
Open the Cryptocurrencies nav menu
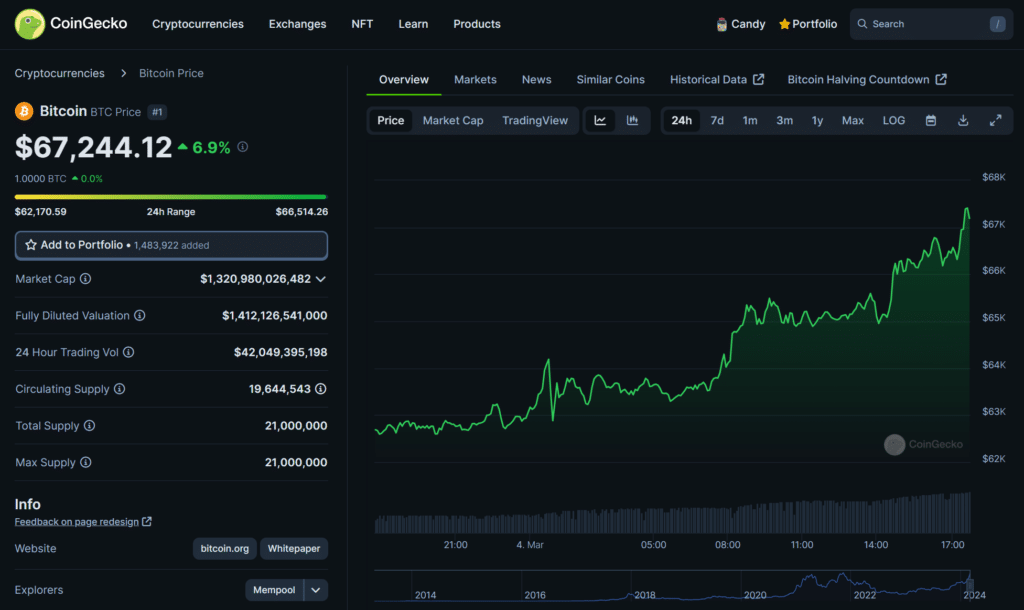(x=198, y=24)
